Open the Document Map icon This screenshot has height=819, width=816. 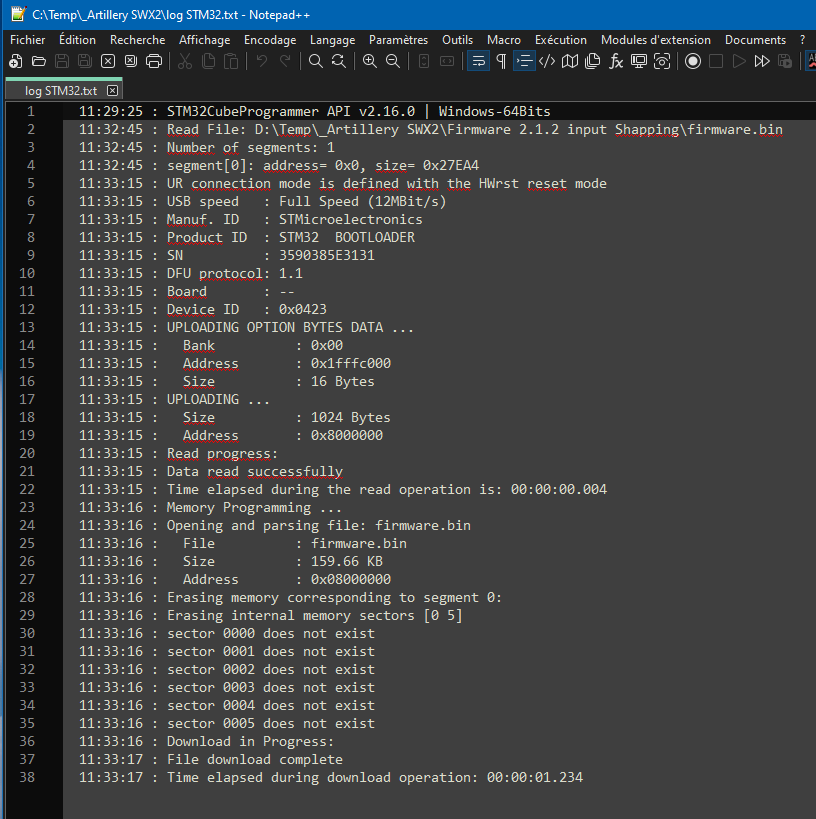pyautogui.click(x=570, y=61)
